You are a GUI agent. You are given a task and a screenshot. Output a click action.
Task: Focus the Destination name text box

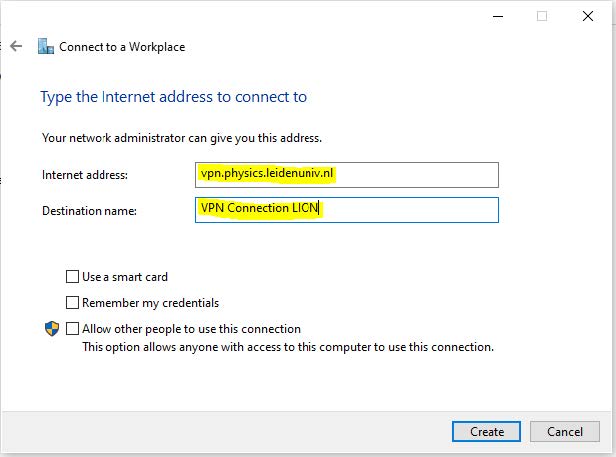pos(347,210)
